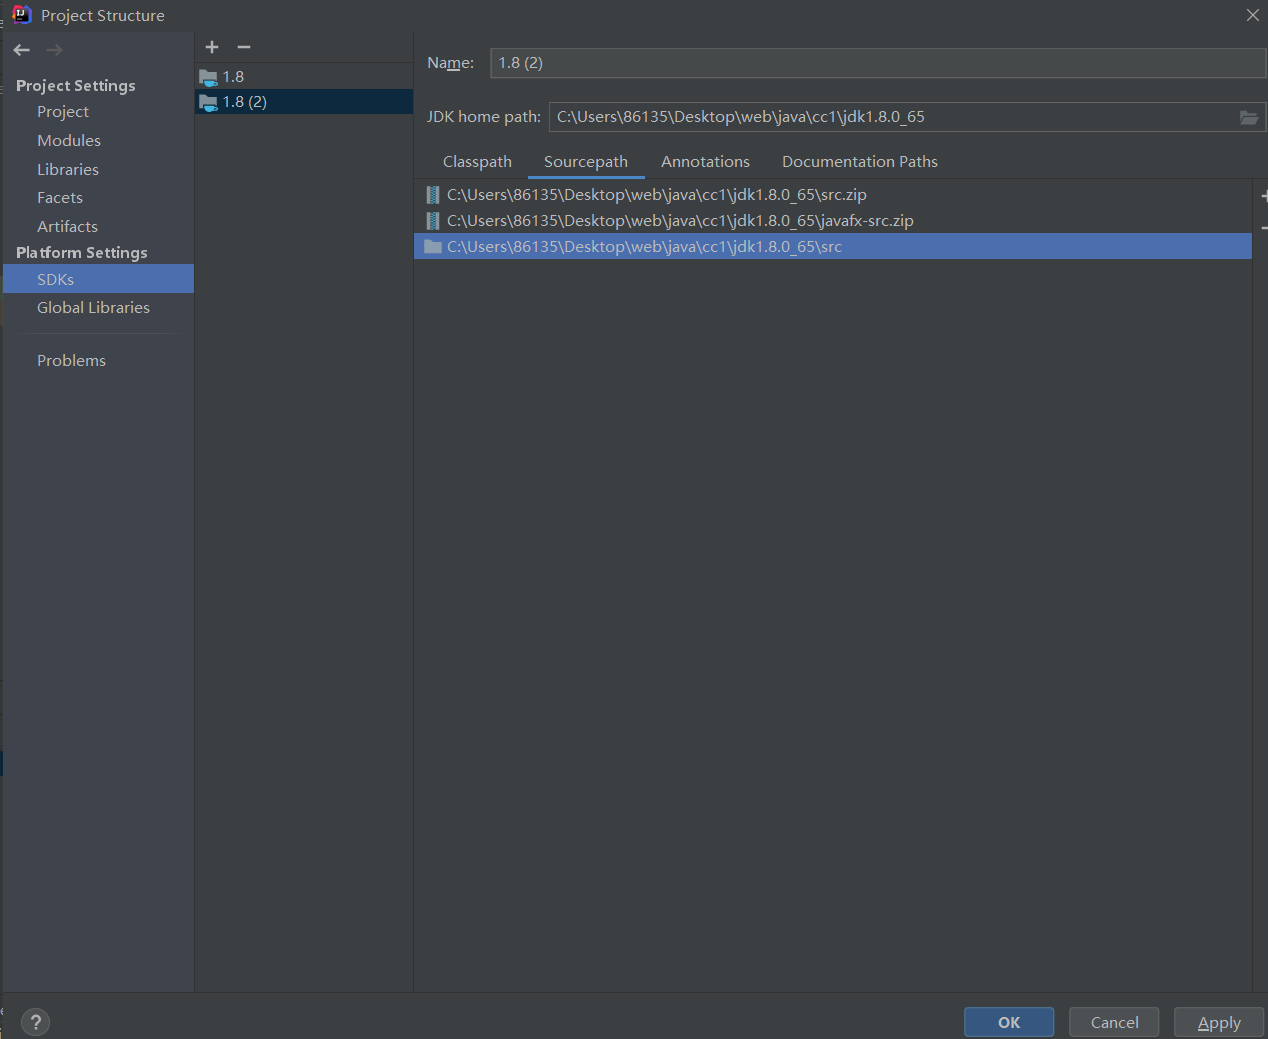Select SDKs under Platform Settings
This screenshot has width=1268, height=1039.
pyautogui.click(x=98, y=279)
